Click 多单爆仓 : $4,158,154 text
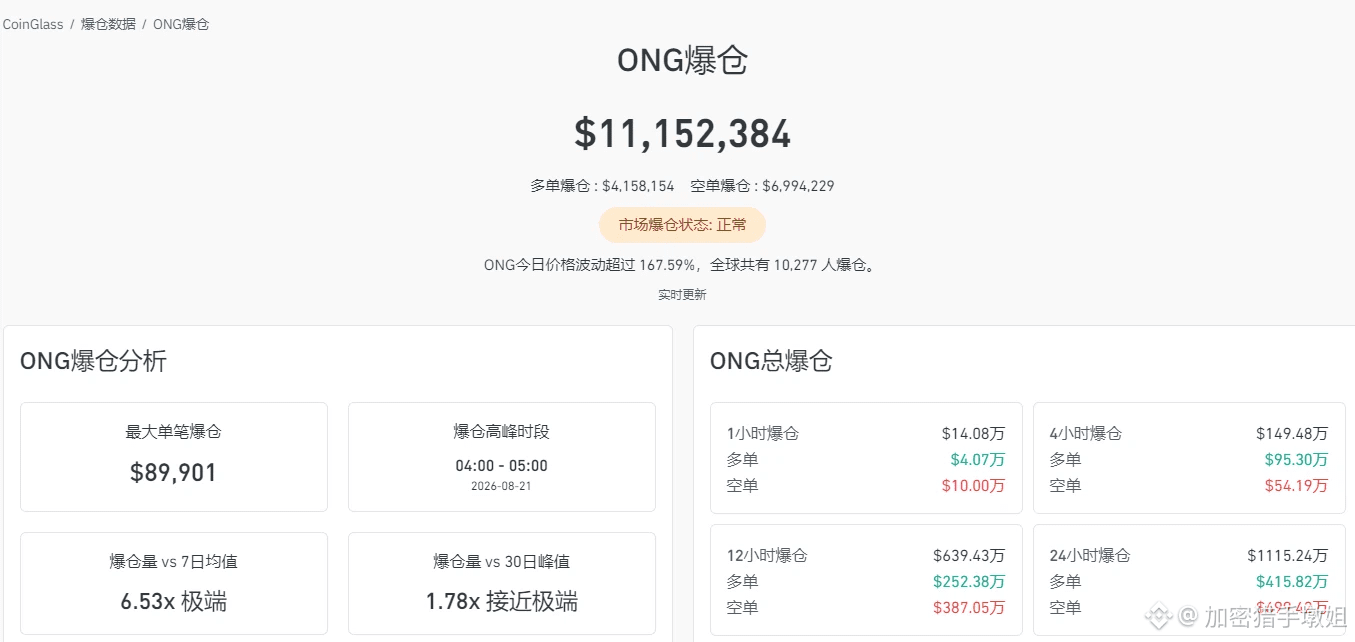The height and width of the screenshot is (642, 1355). click(602, 186)
